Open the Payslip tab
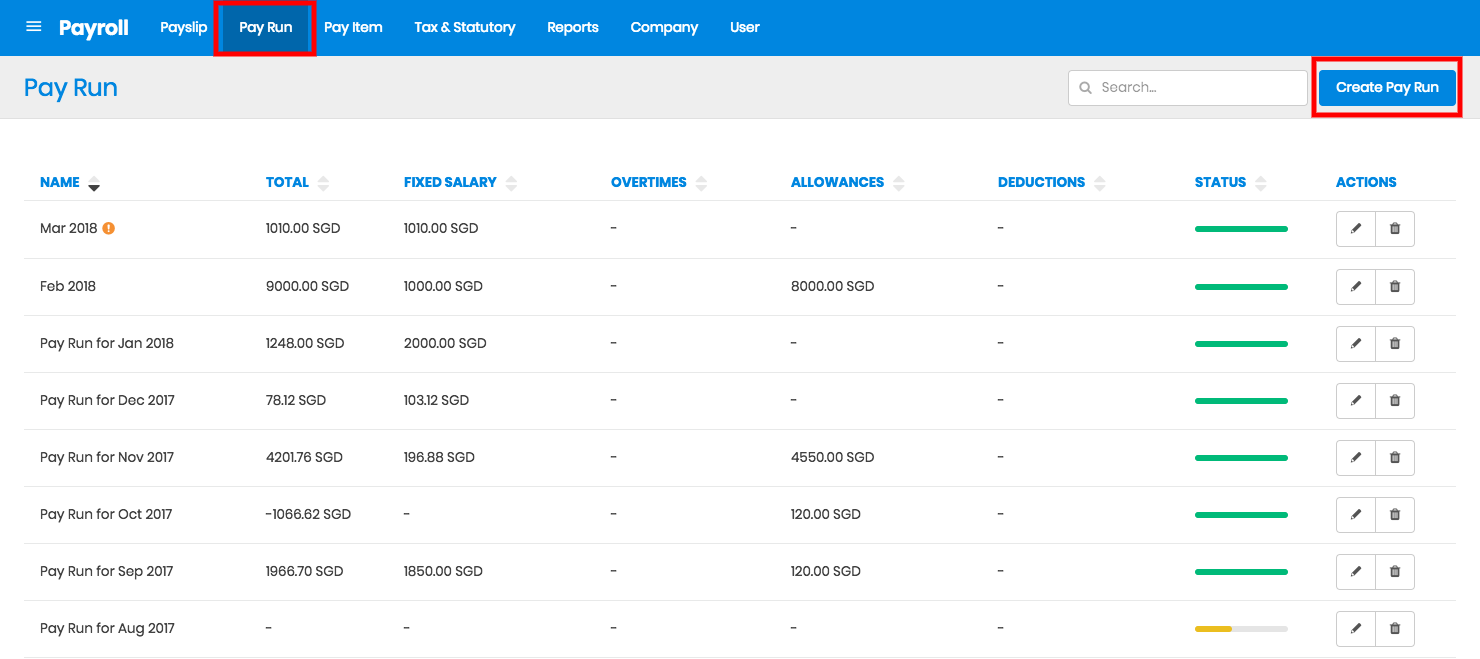1480x659 pixels. click(x=184, y=27)
